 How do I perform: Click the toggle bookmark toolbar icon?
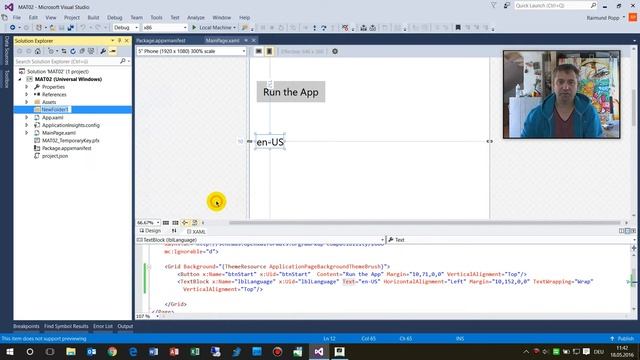[458, 28]
